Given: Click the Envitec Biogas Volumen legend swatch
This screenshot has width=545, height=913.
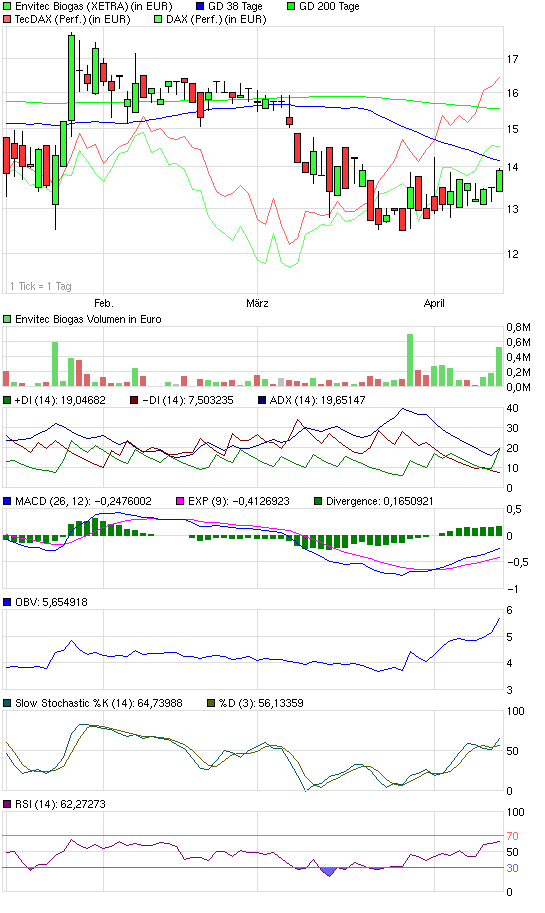Looking at the screenshot, I should (7, 319).
